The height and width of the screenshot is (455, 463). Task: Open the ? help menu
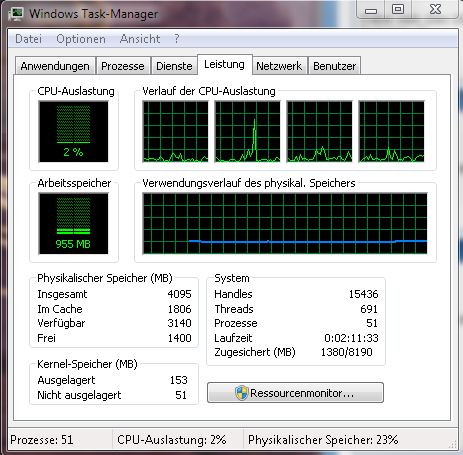177,39
